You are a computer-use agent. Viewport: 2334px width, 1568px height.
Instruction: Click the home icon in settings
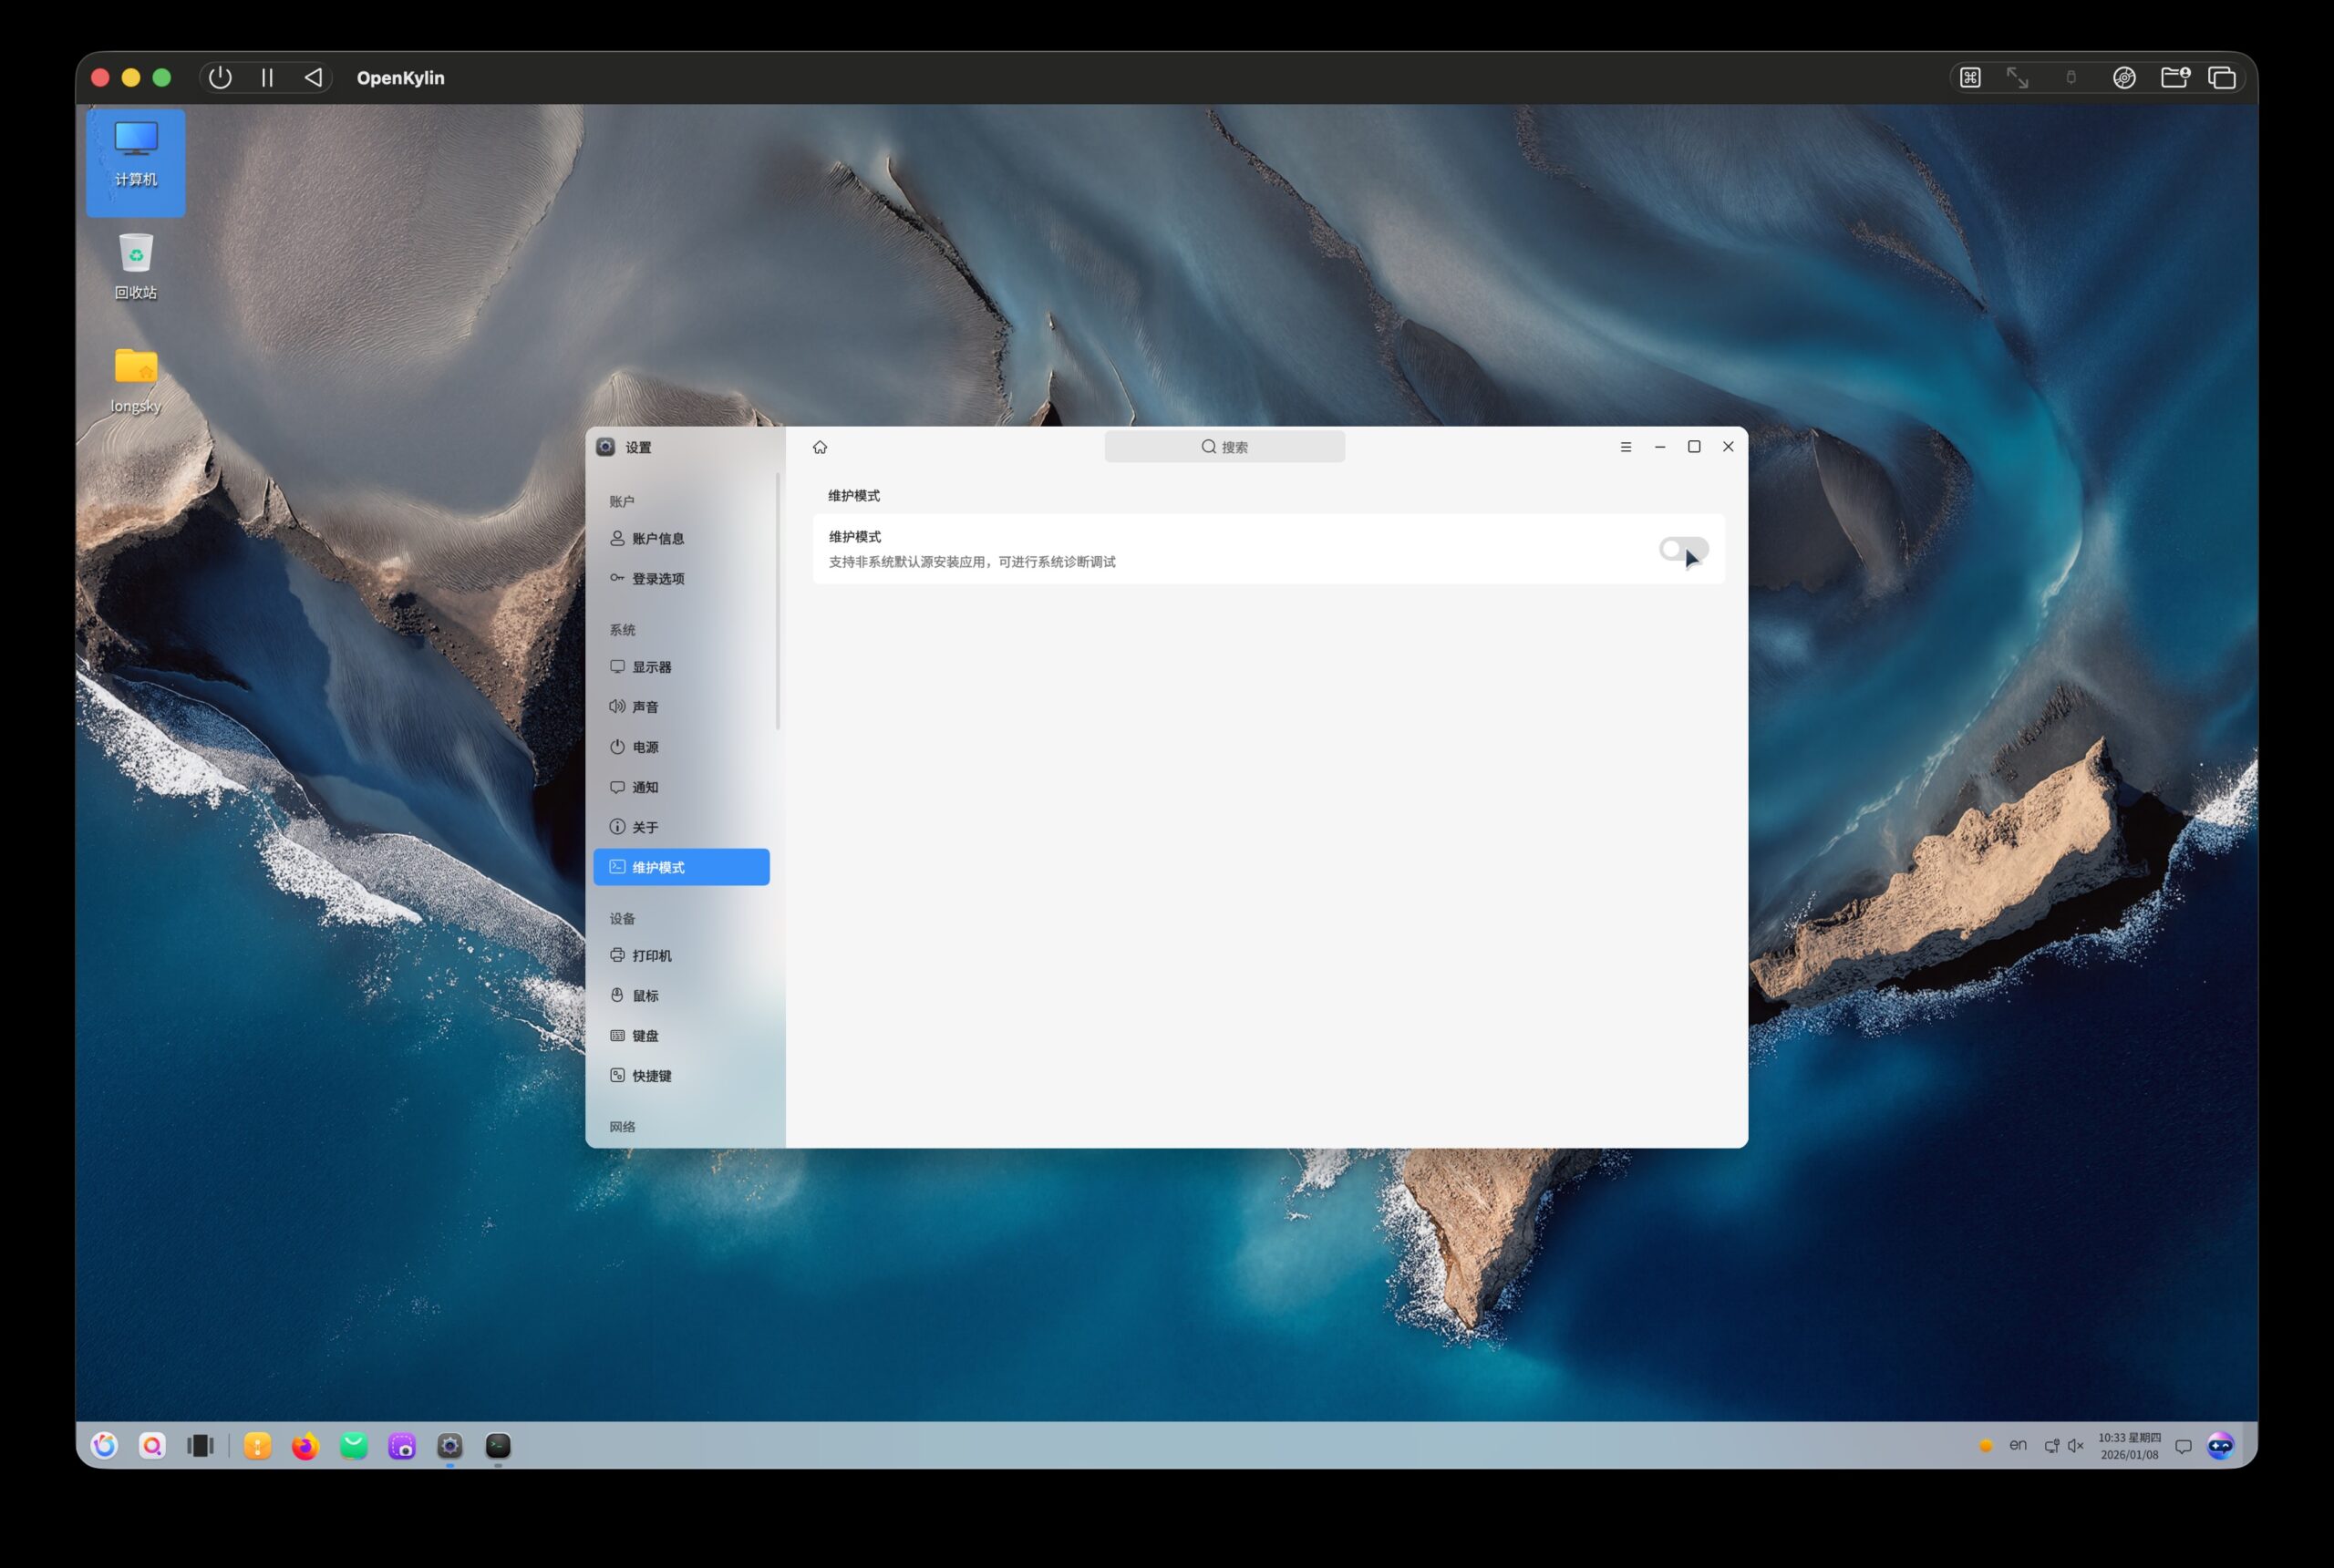[820, 447]
